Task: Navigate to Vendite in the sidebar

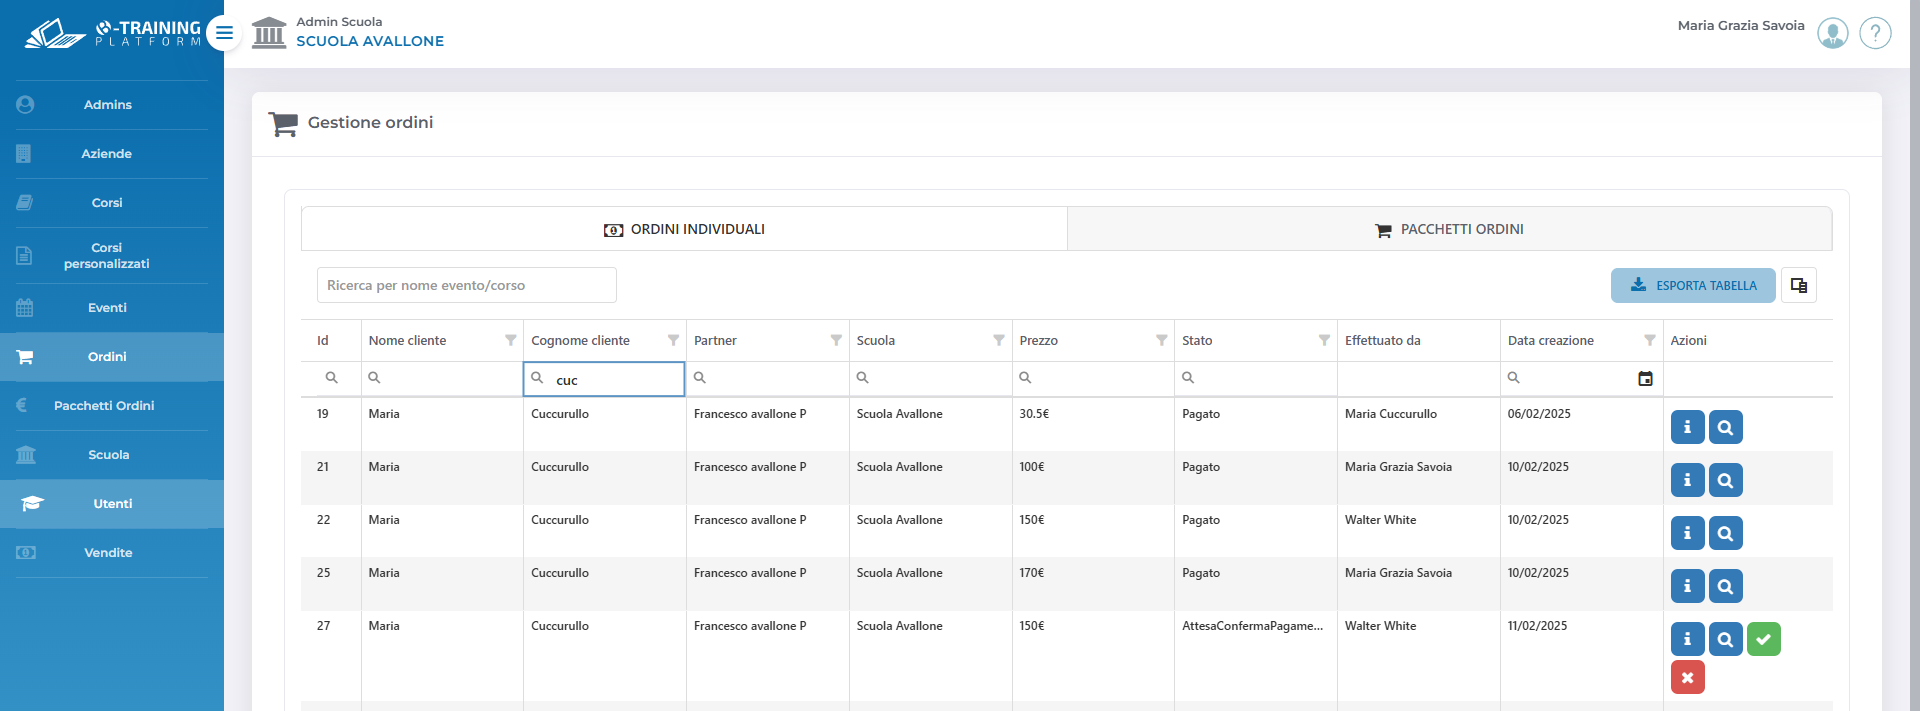Action: 112,553
